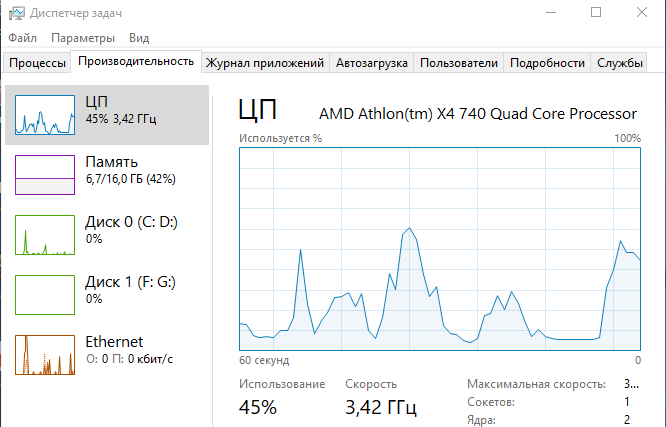The width and height of the screenshot is (666, 427).
Task: Open the Службы tab
Action: click(620, 63)
